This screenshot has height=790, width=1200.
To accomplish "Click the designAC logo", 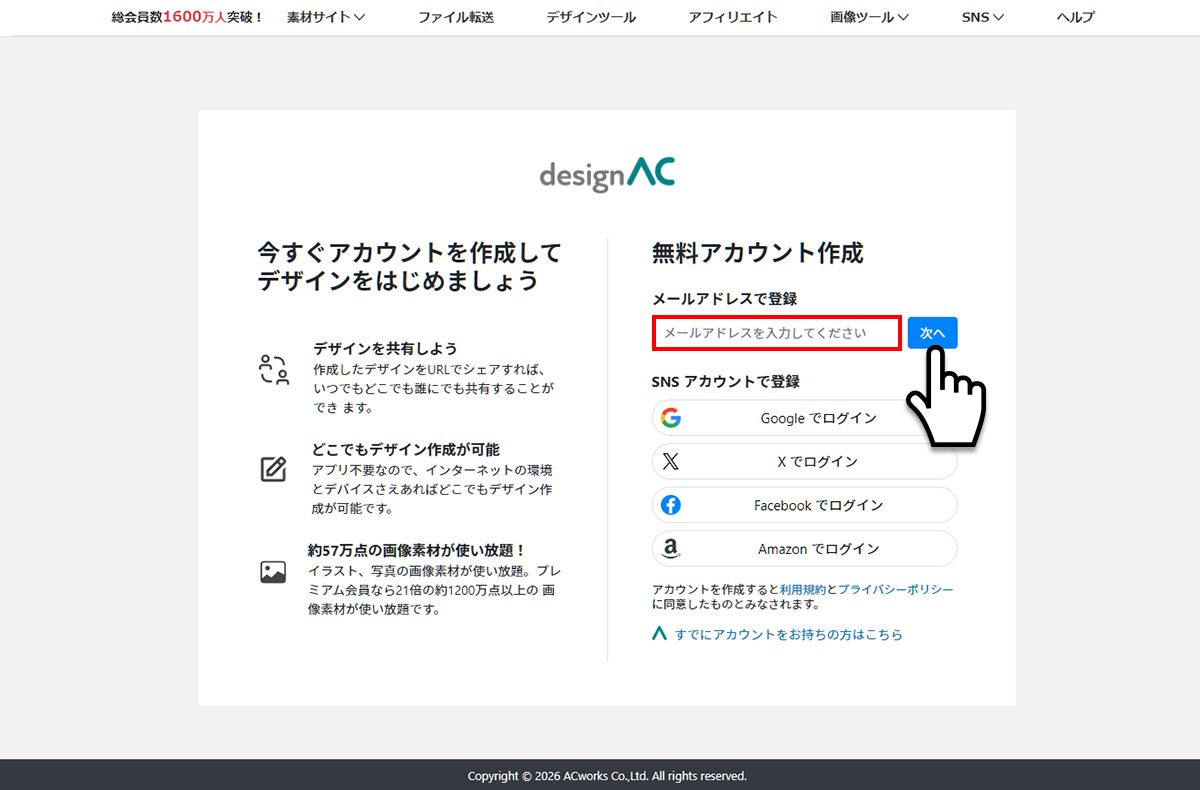I will pos(607,175).
